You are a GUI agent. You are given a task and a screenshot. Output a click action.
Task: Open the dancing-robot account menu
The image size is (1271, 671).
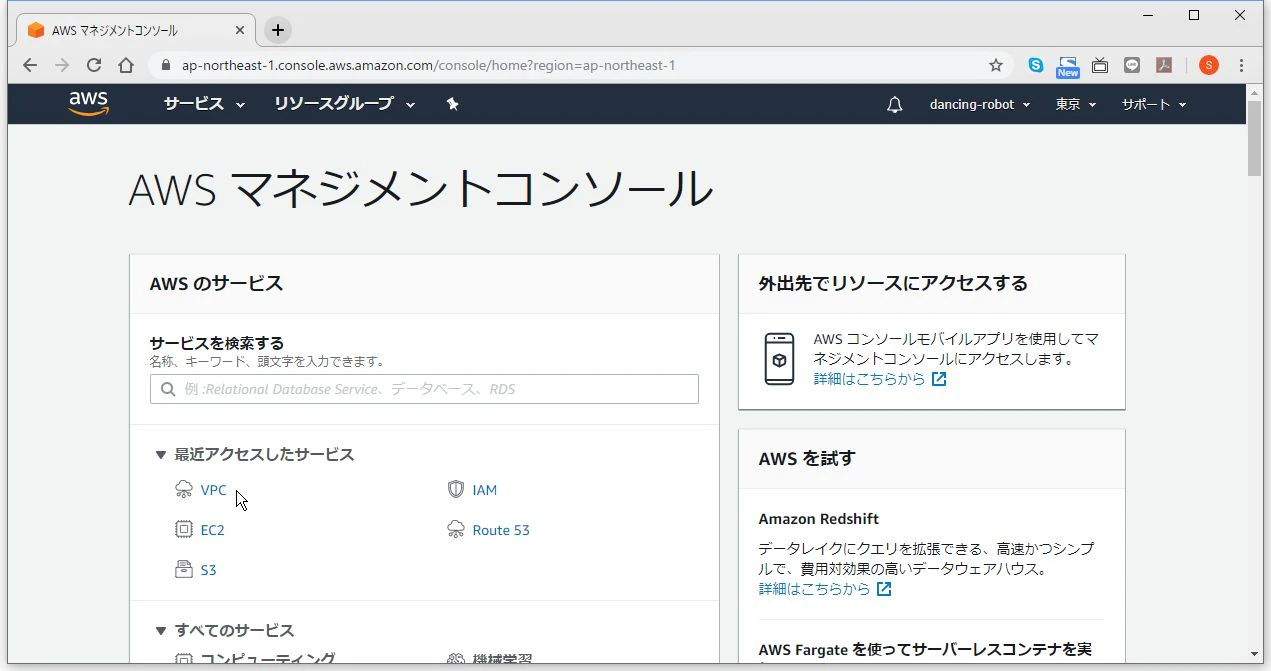pyautogui.click(x=980, y=104)
